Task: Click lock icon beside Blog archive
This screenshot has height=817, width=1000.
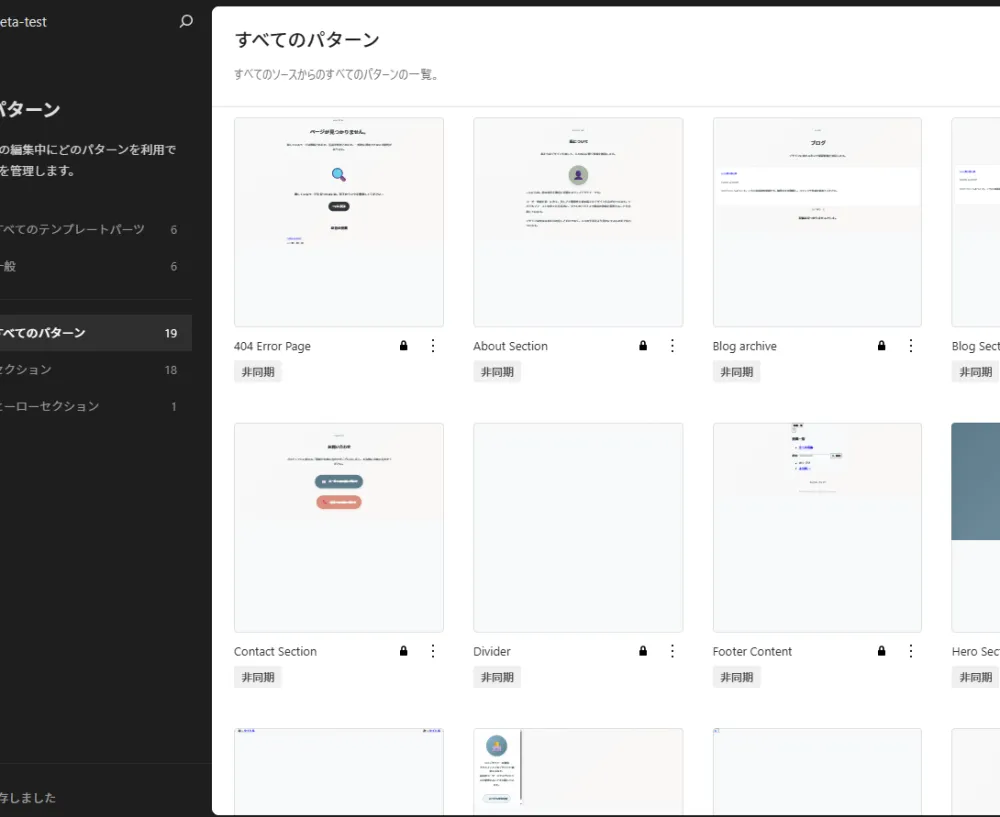Action: (882, 346)
